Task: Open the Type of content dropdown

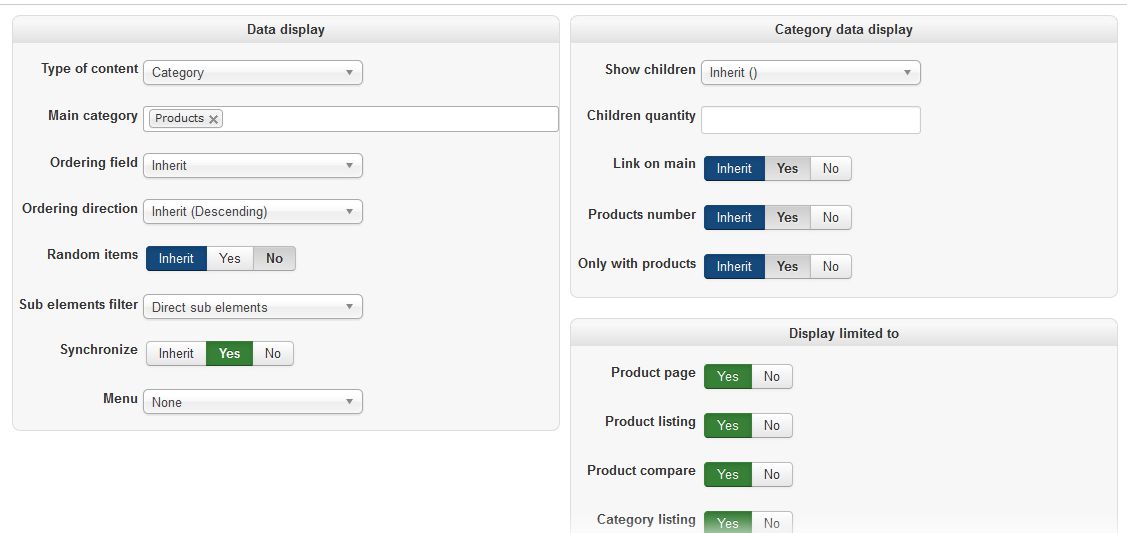Action: [253, 73]
